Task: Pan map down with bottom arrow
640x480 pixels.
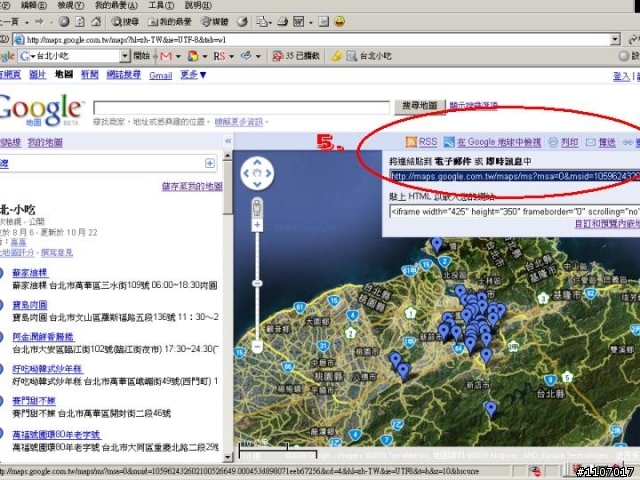Action: point(257,184)
